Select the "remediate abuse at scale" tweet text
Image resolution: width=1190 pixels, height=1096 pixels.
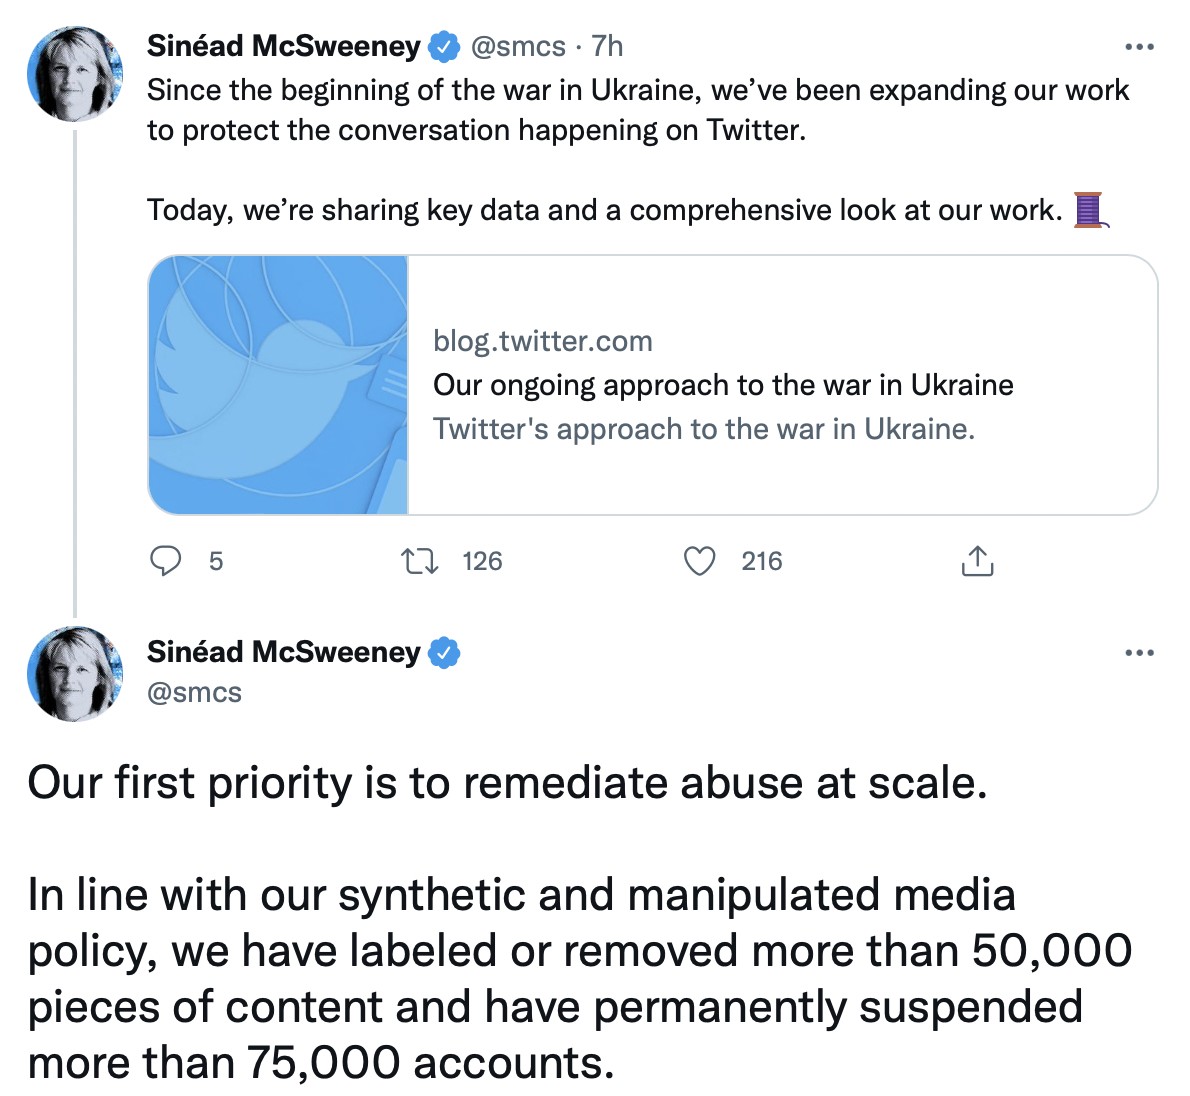tap(507, 782)
